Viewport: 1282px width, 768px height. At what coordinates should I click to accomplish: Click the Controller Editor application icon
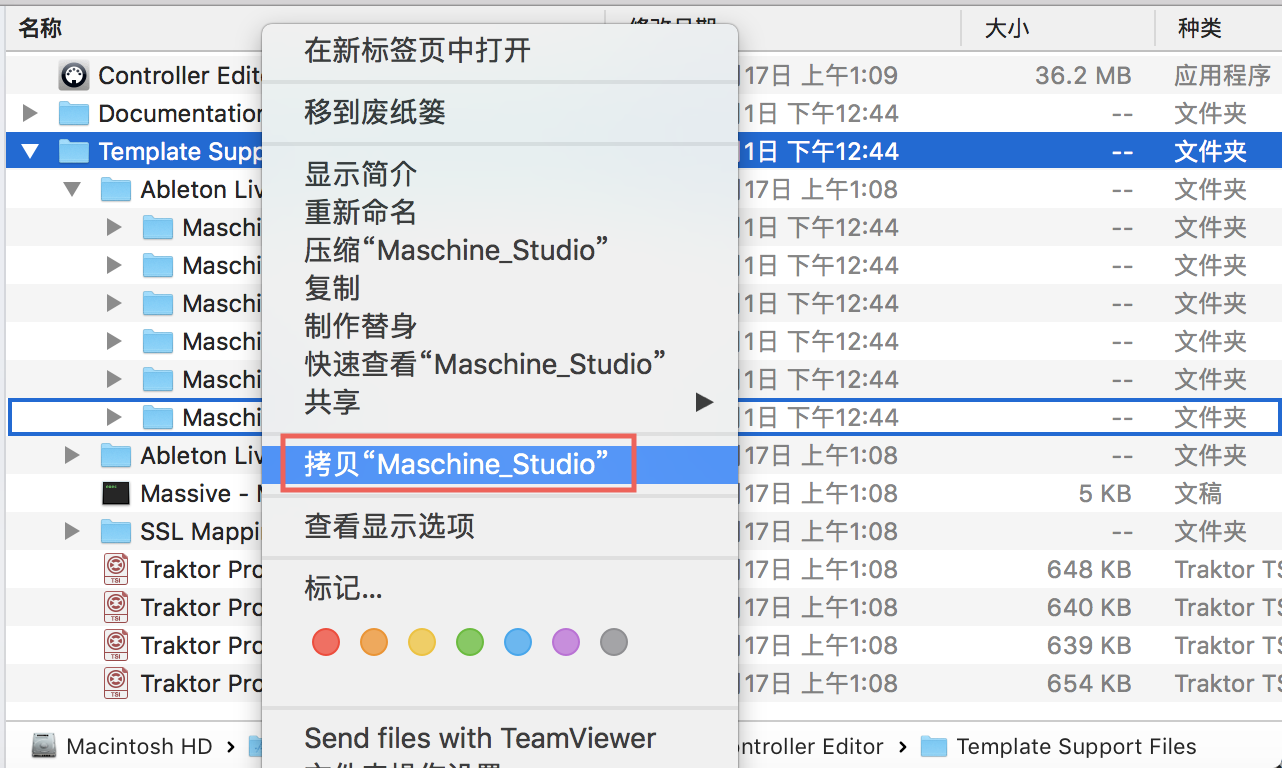point(74,75)
